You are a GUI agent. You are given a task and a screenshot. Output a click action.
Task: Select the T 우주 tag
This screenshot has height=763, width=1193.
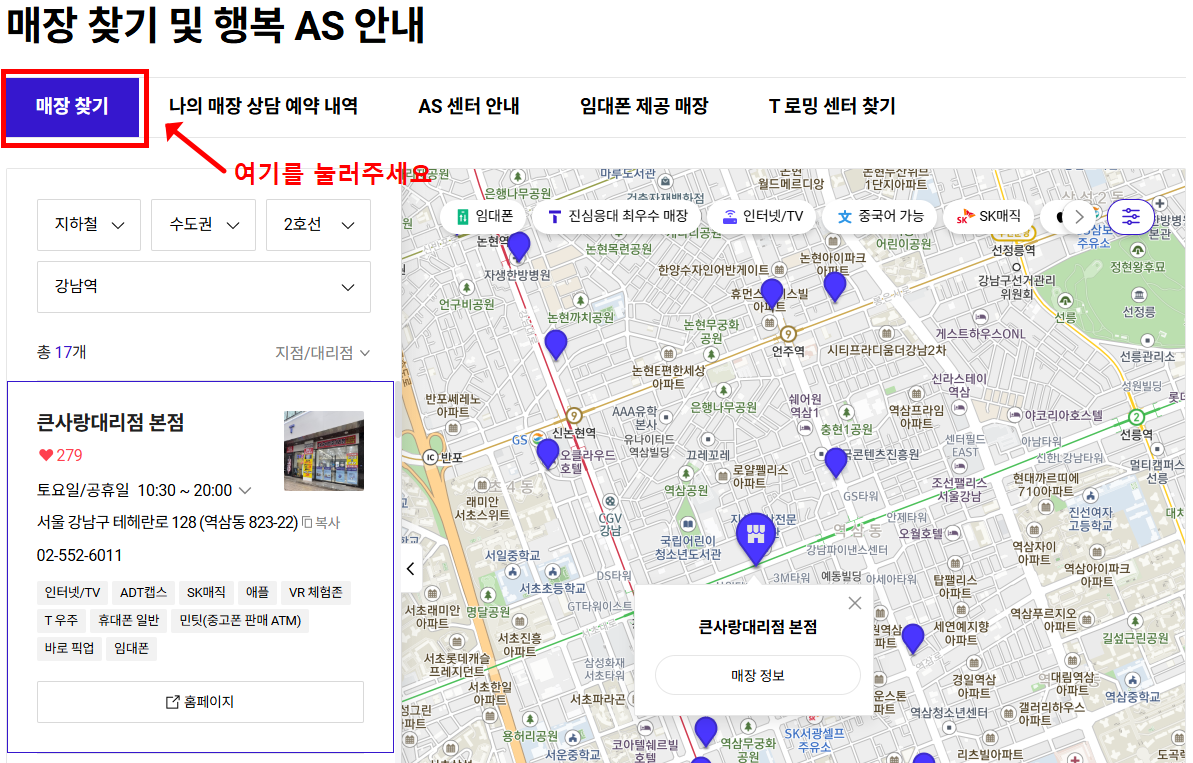coord(61,621)
